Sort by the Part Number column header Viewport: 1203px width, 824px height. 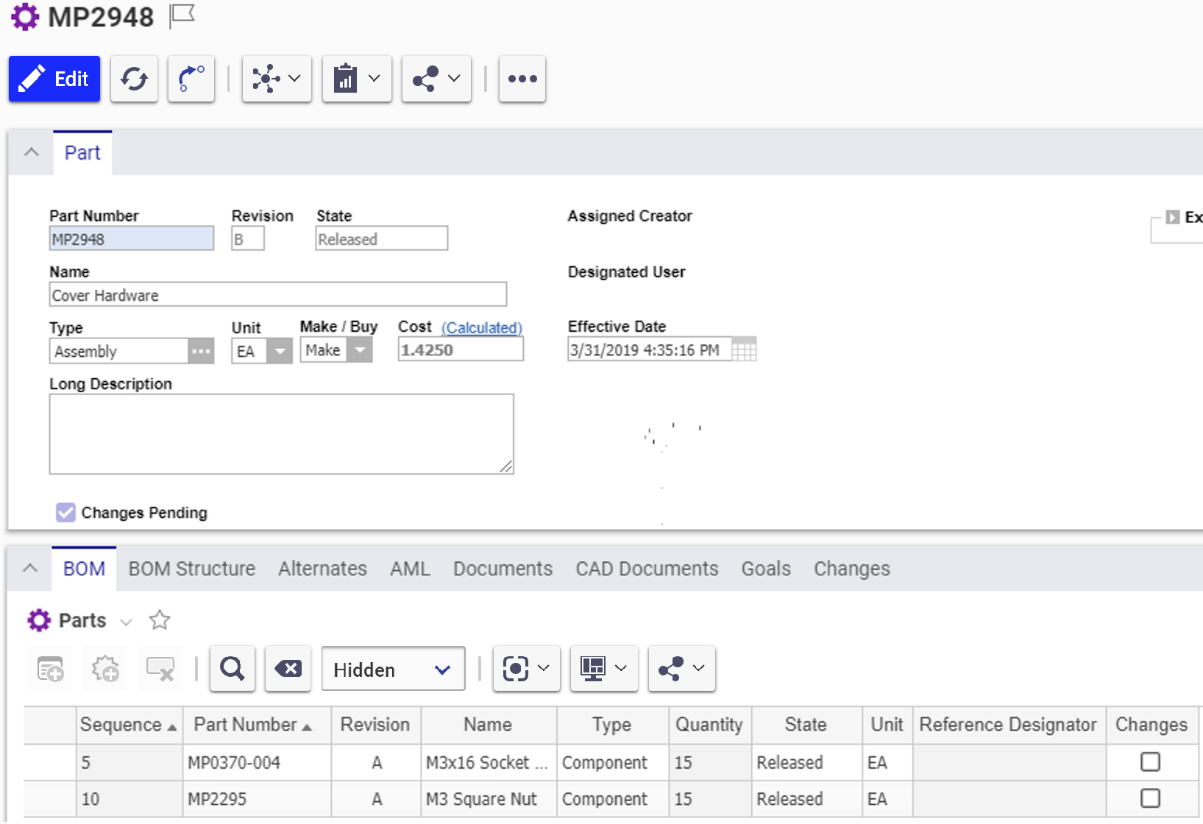coord(257,725)
